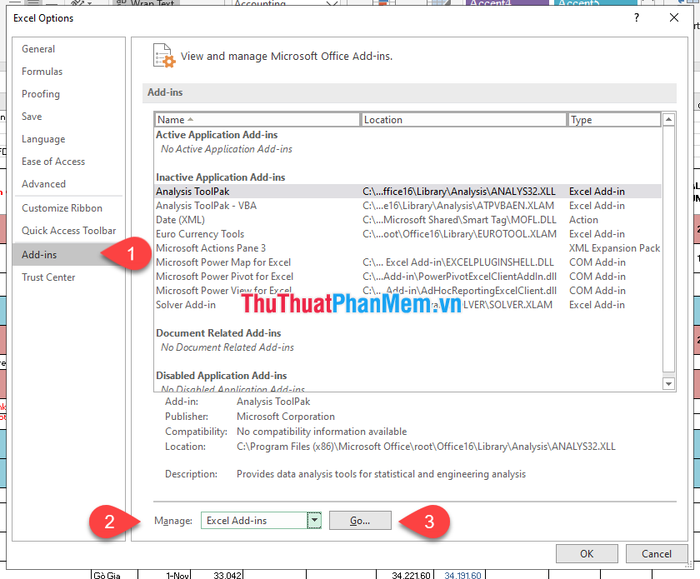Sort add-ins by Type column header
The height and width of the screenshot is (579, 700).
point(614,120)
